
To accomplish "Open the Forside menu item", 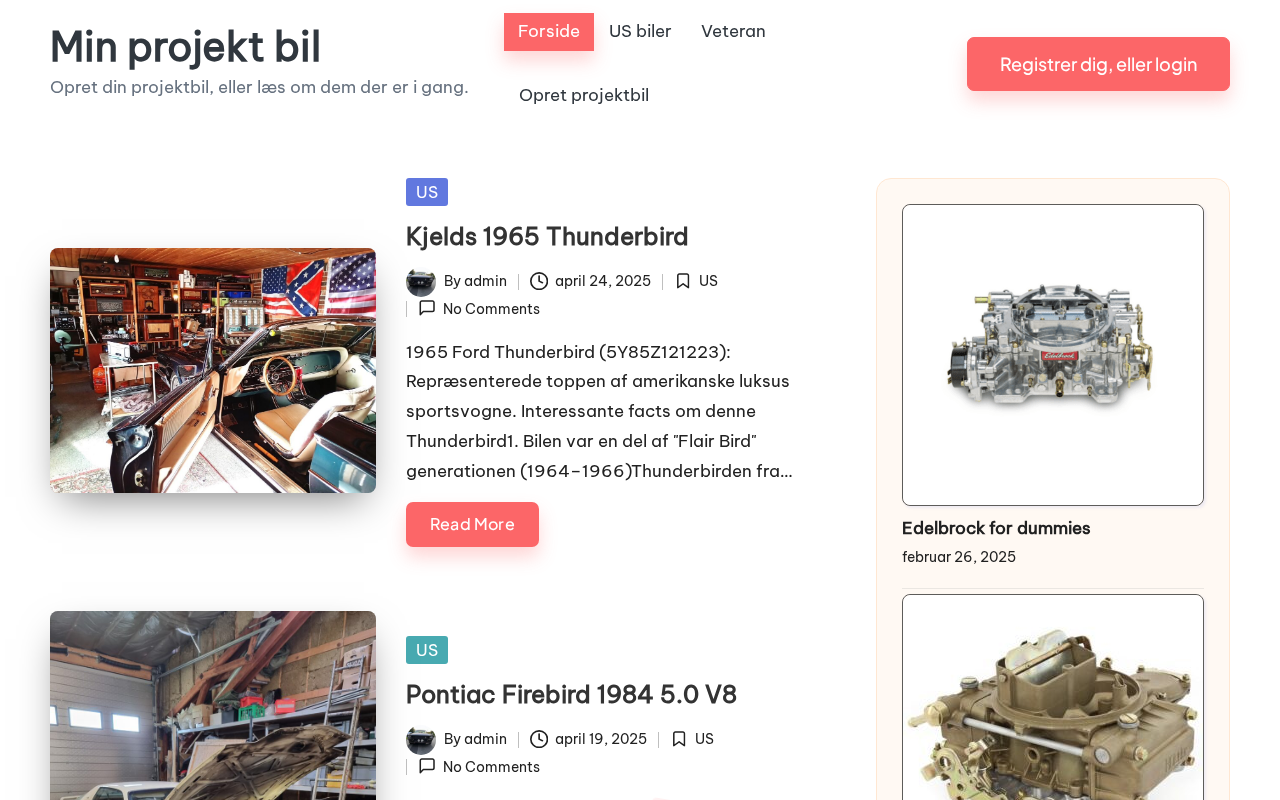I will tap(549, 31).
